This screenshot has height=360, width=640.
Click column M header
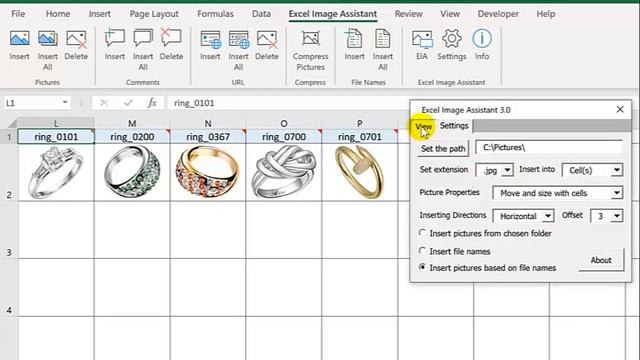tap(132, 123)
